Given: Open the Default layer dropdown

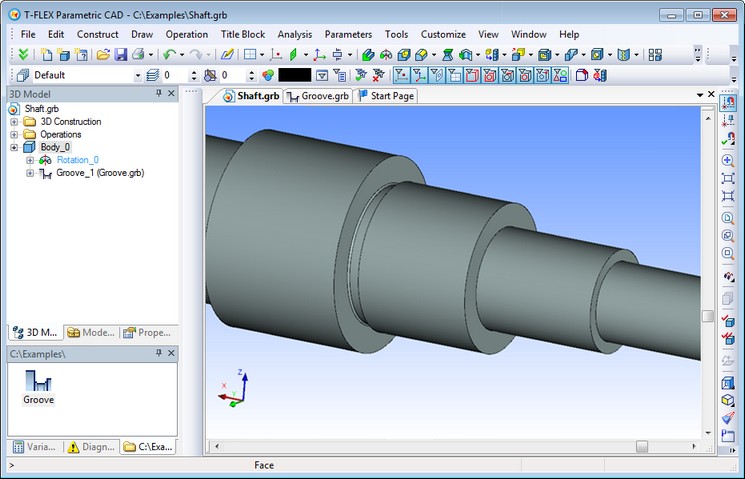Looking at the screenshot, I should 138,75.
